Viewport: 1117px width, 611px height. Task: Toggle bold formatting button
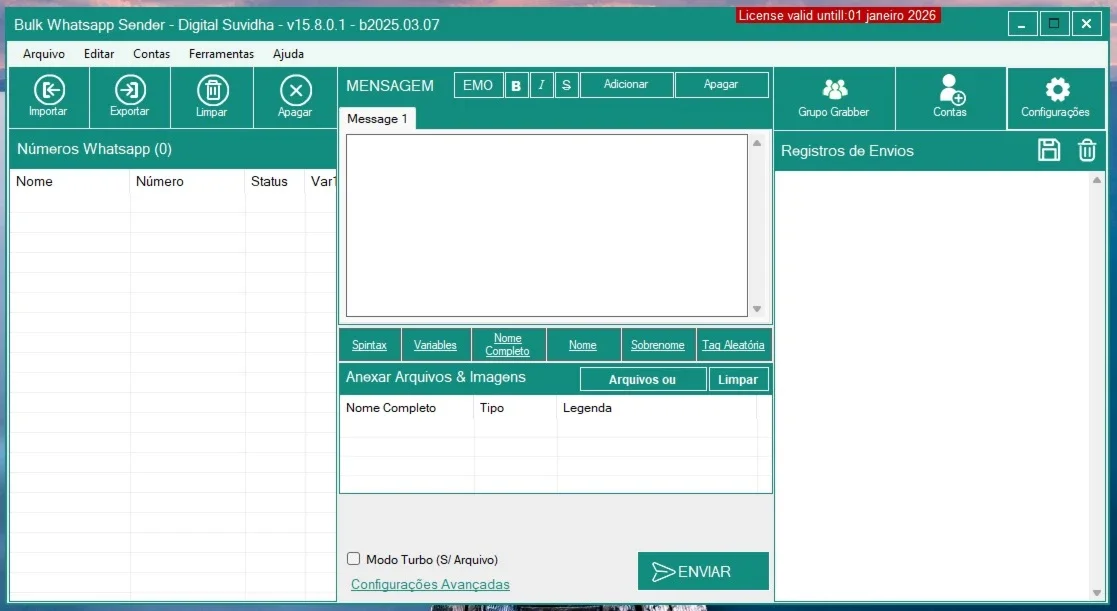click(x=516, y=85)
